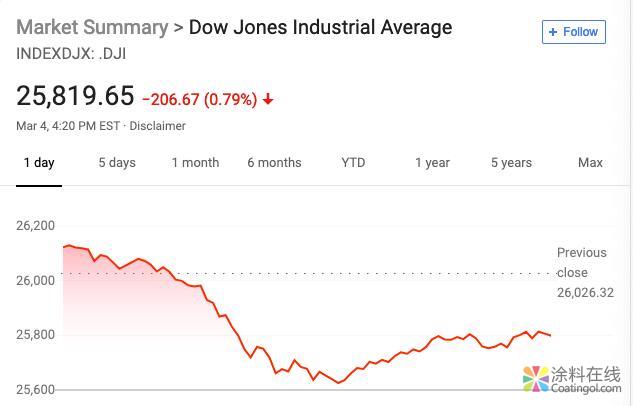Image resolution: width=633 pixels, height=406 pixels.
Task: Switch to the 5 days tab
Action: [117, 163]
